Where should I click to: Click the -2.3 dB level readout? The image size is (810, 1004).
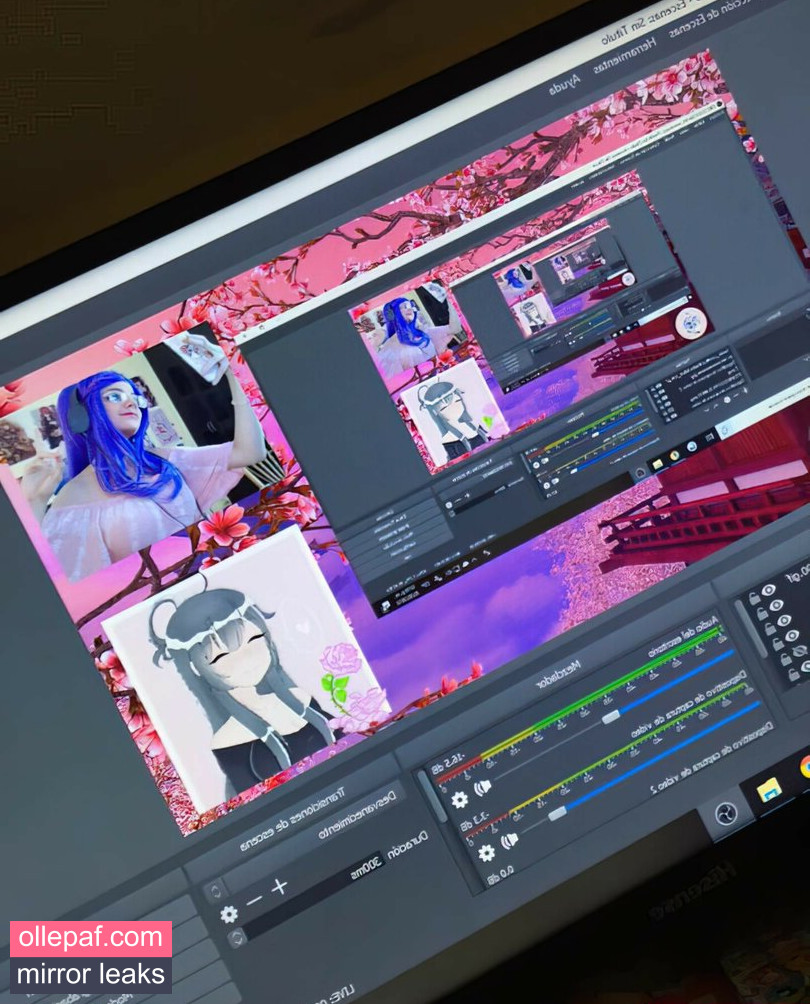point(475,821)
